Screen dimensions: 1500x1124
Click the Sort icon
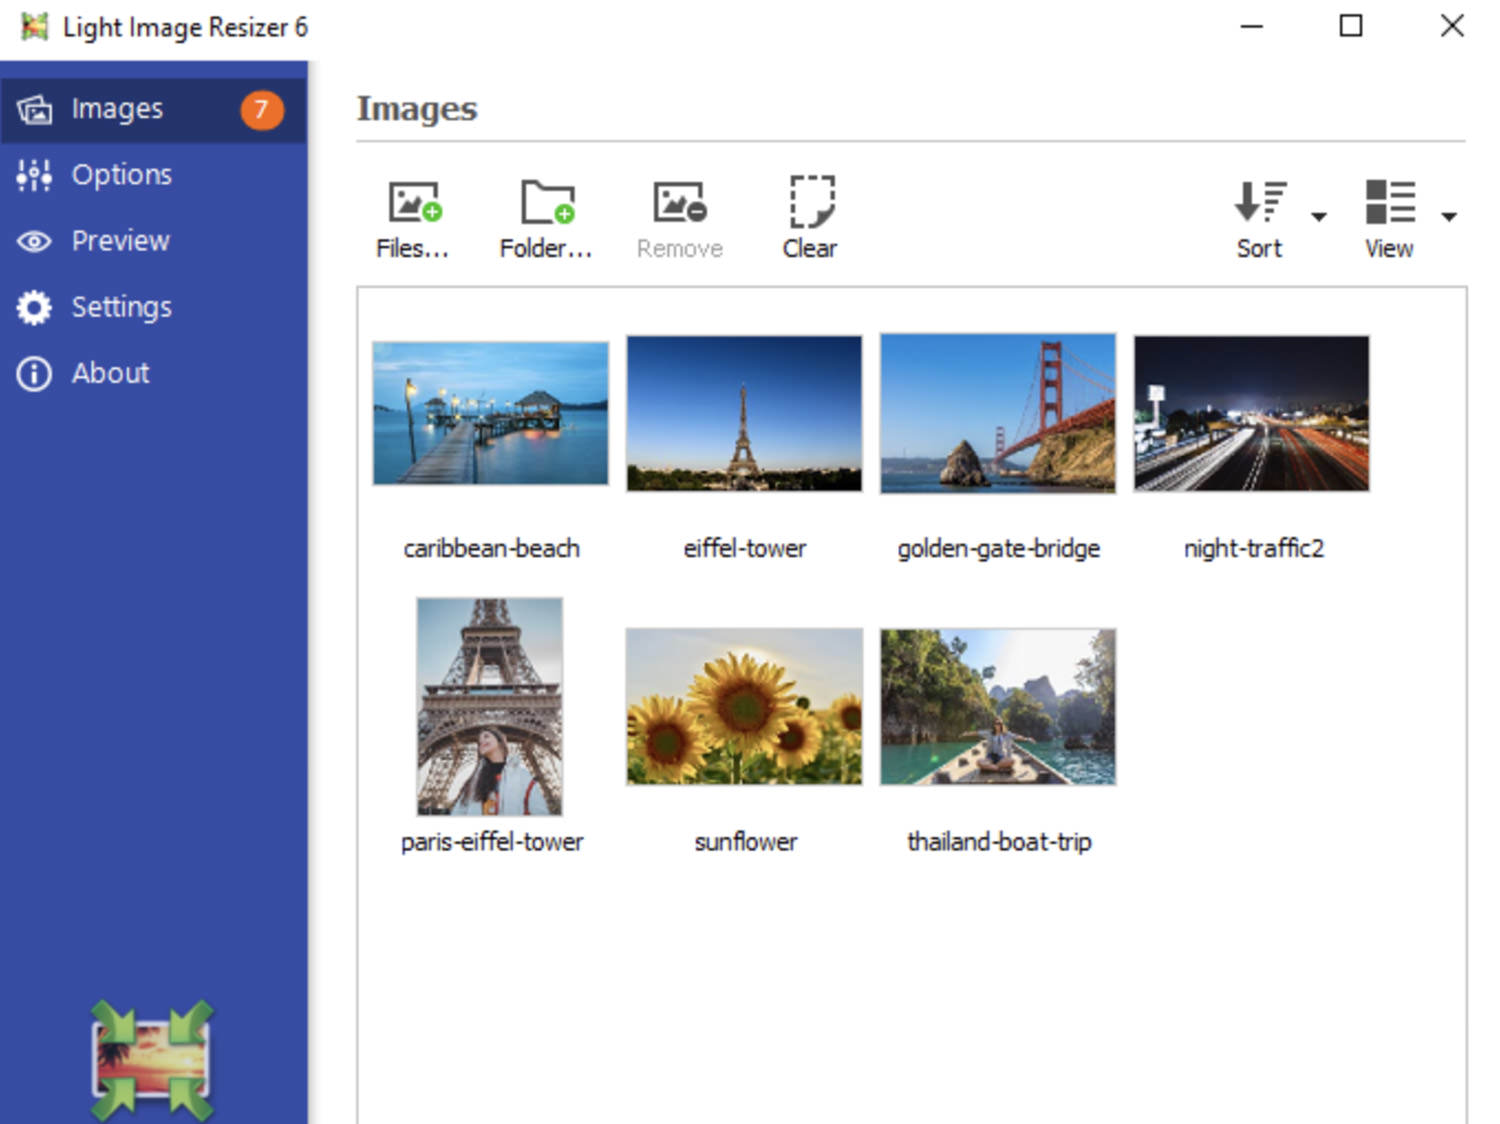[1260, 202]
